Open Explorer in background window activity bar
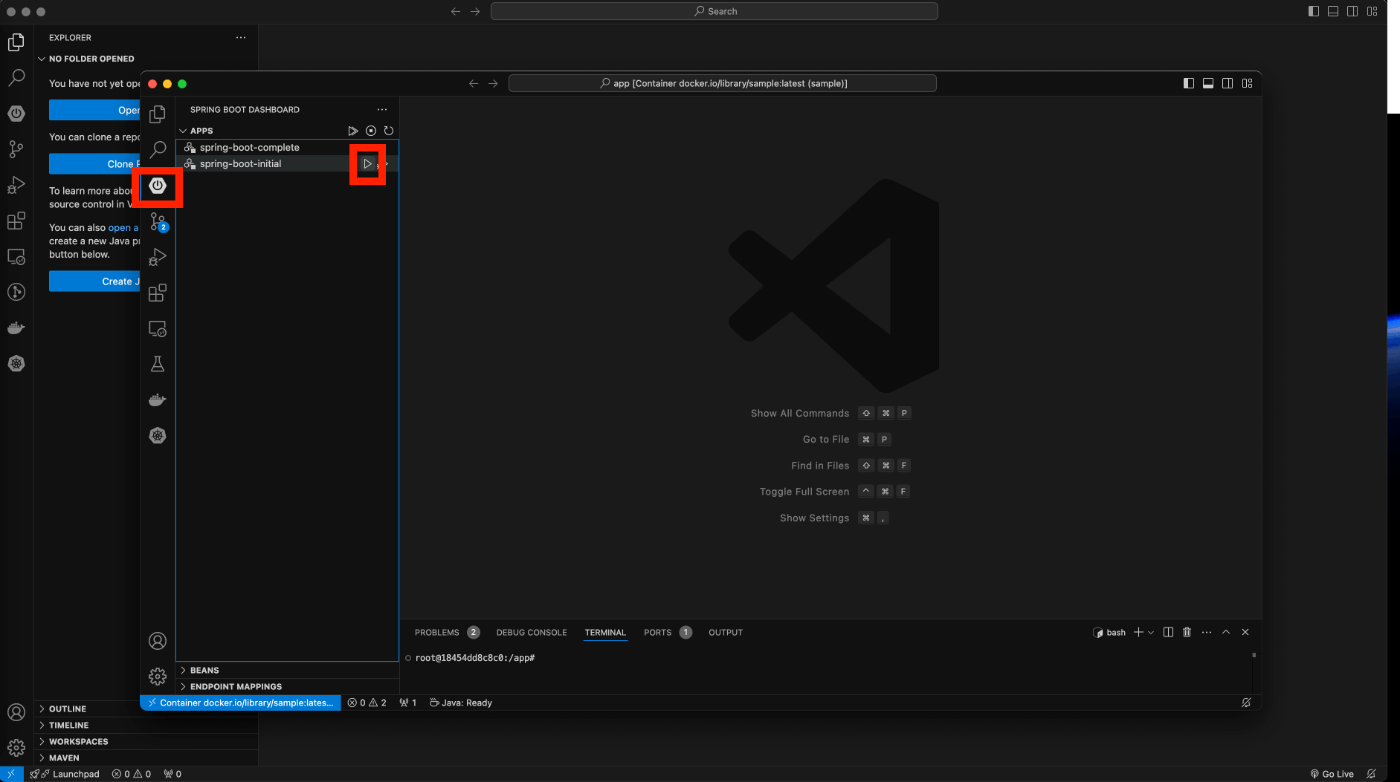This screenshot has width=1400, height=782. pos(16,42)
